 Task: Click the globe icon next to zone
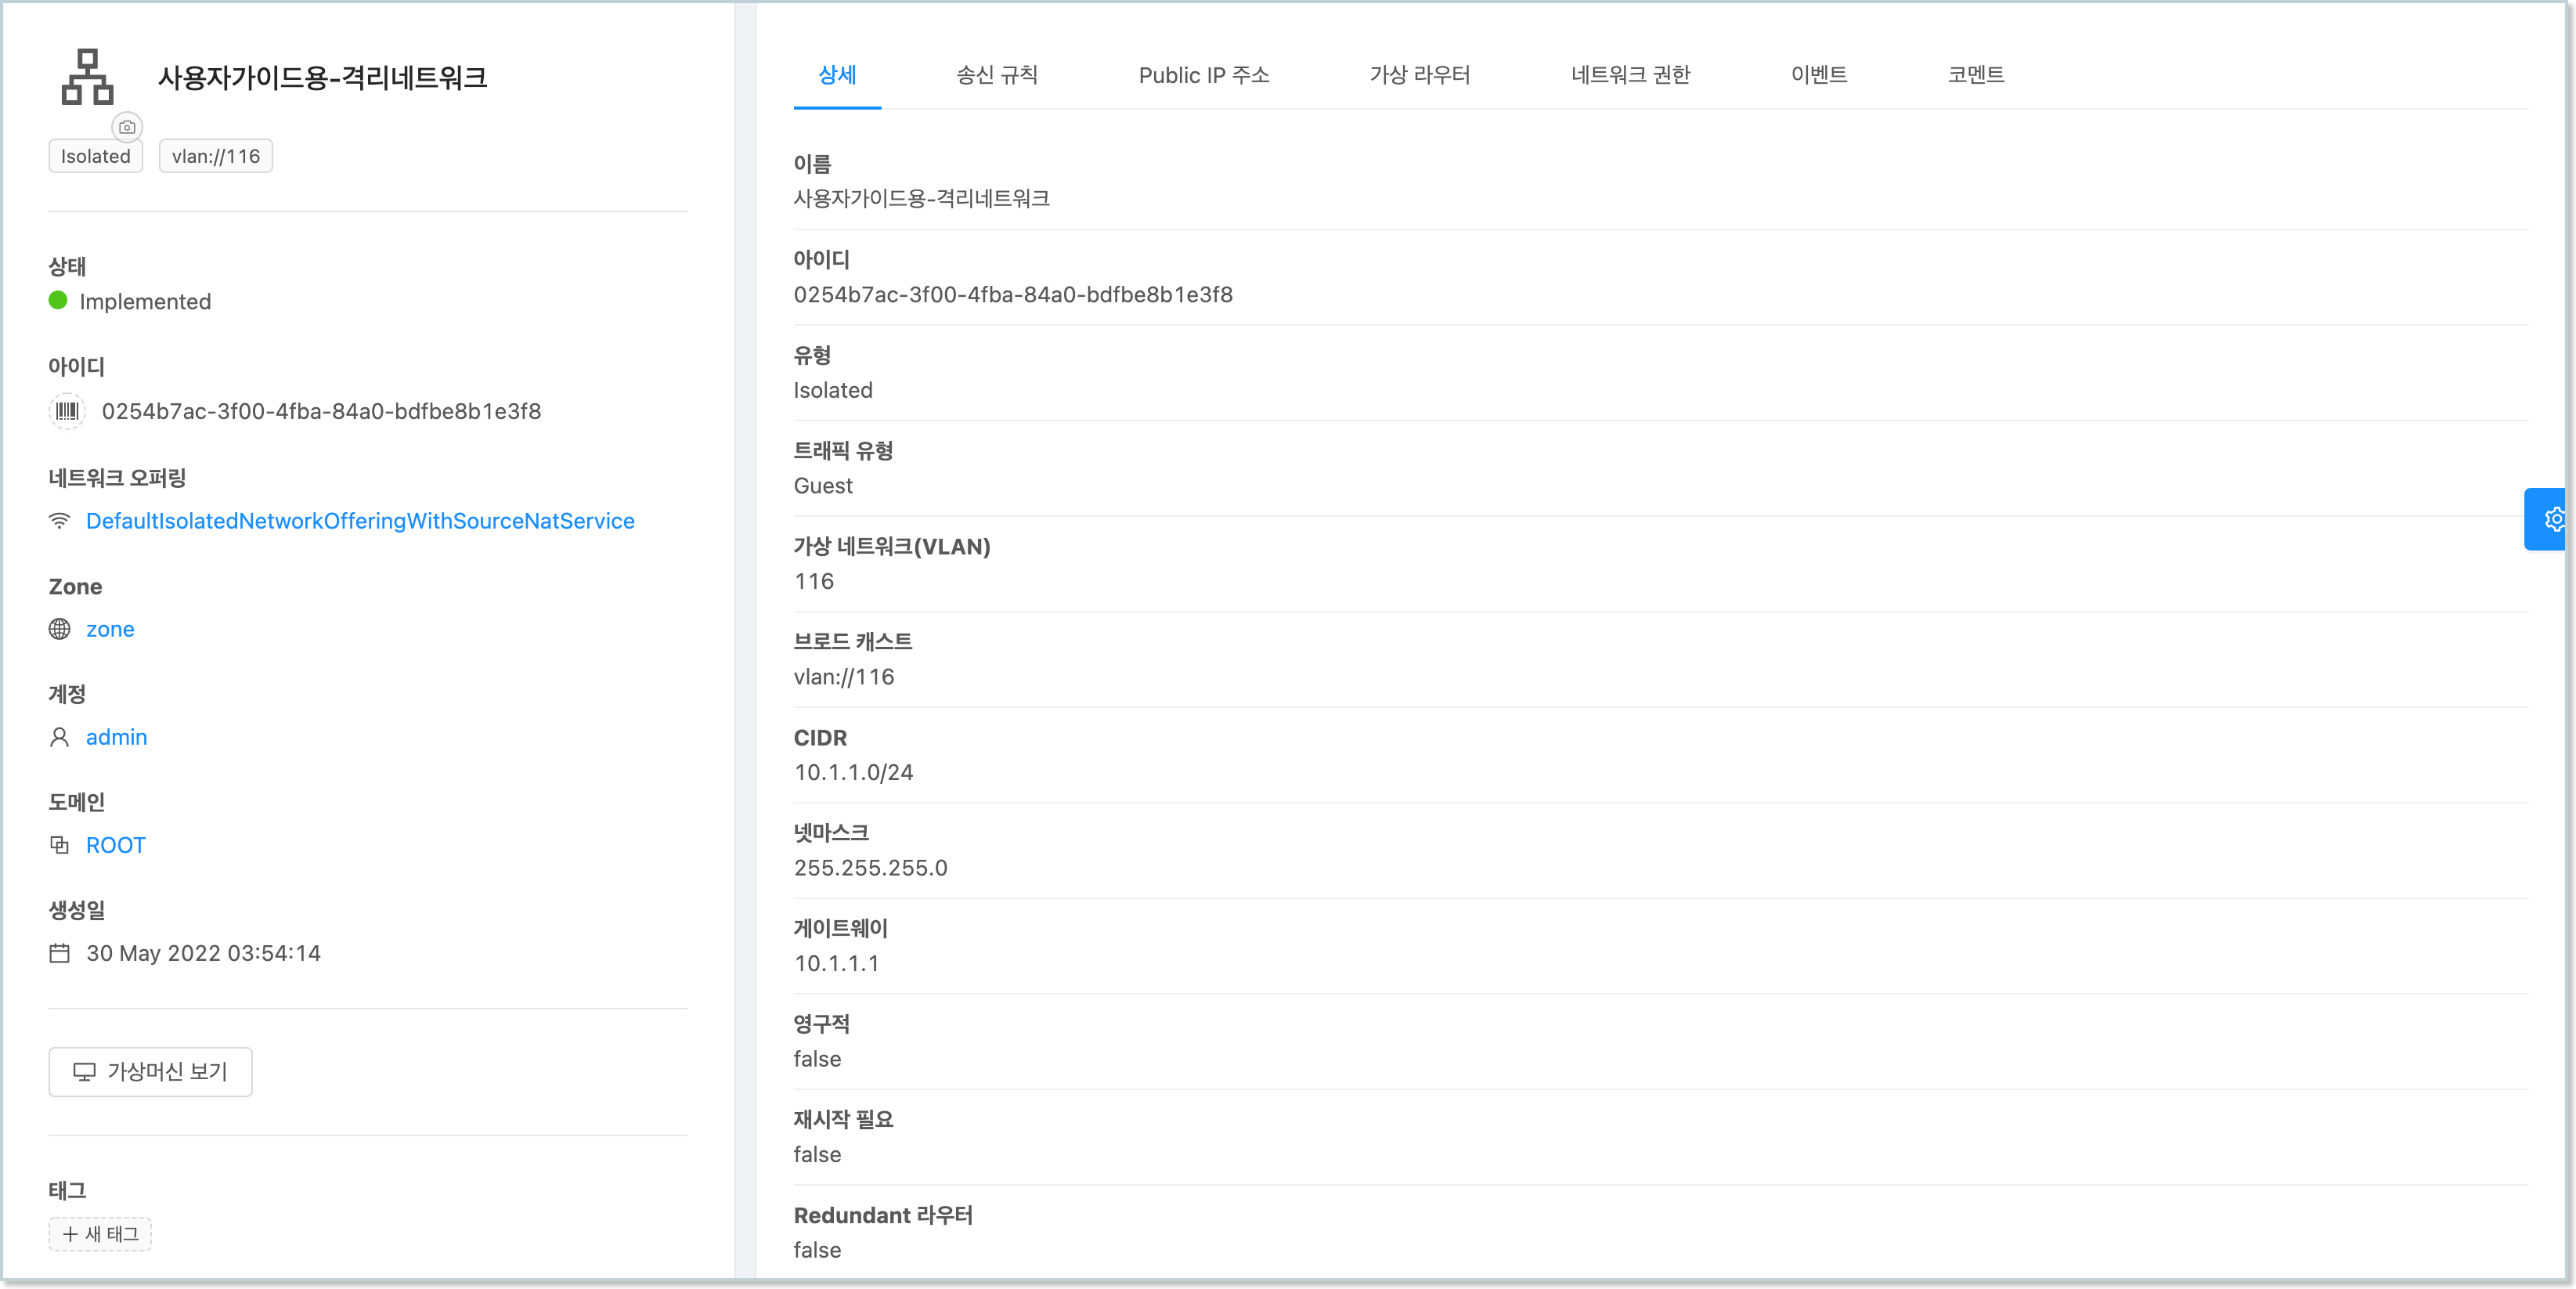coord(60,629)
